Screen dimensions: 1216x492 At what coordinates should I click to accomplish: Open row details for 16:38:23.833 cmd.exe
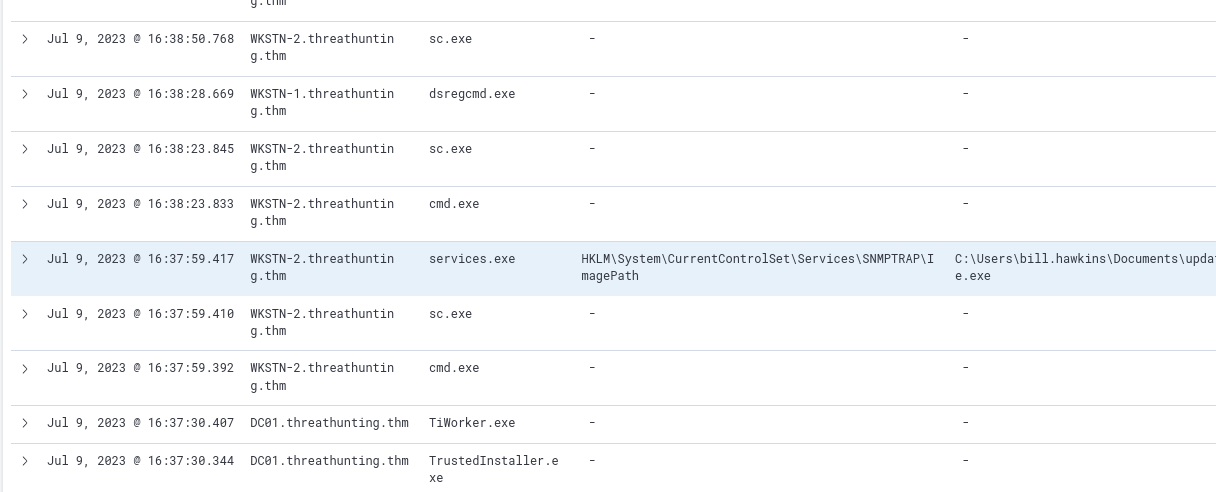pyautogui.click(x=25, y=204)
